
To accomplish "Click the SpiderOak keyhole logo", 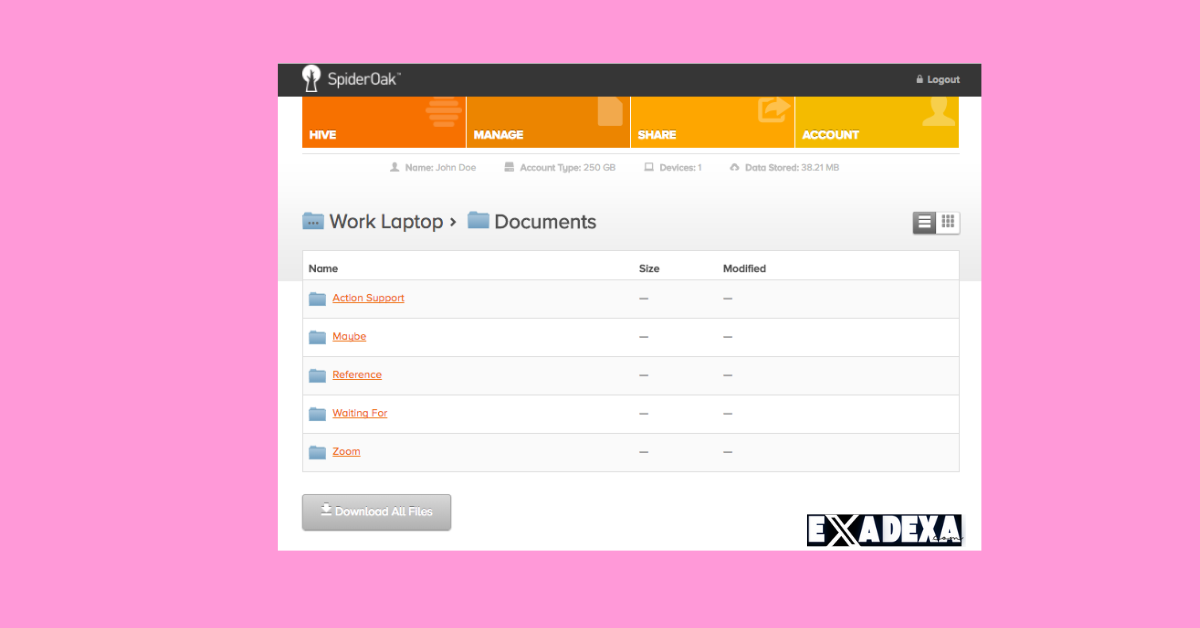I will (311, 79).
